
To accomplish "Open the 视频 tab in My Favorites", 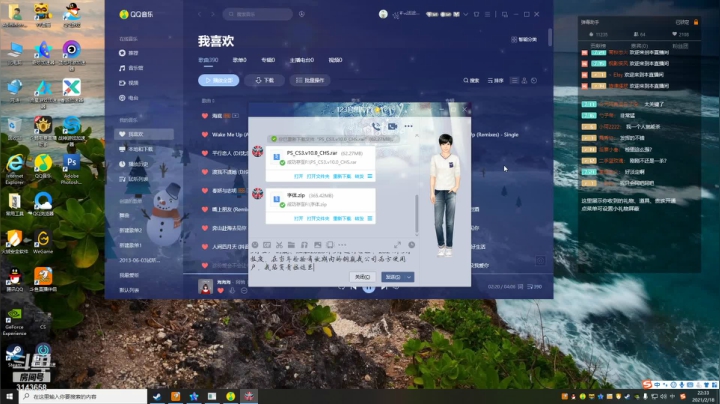I will (x=335, y=60).
